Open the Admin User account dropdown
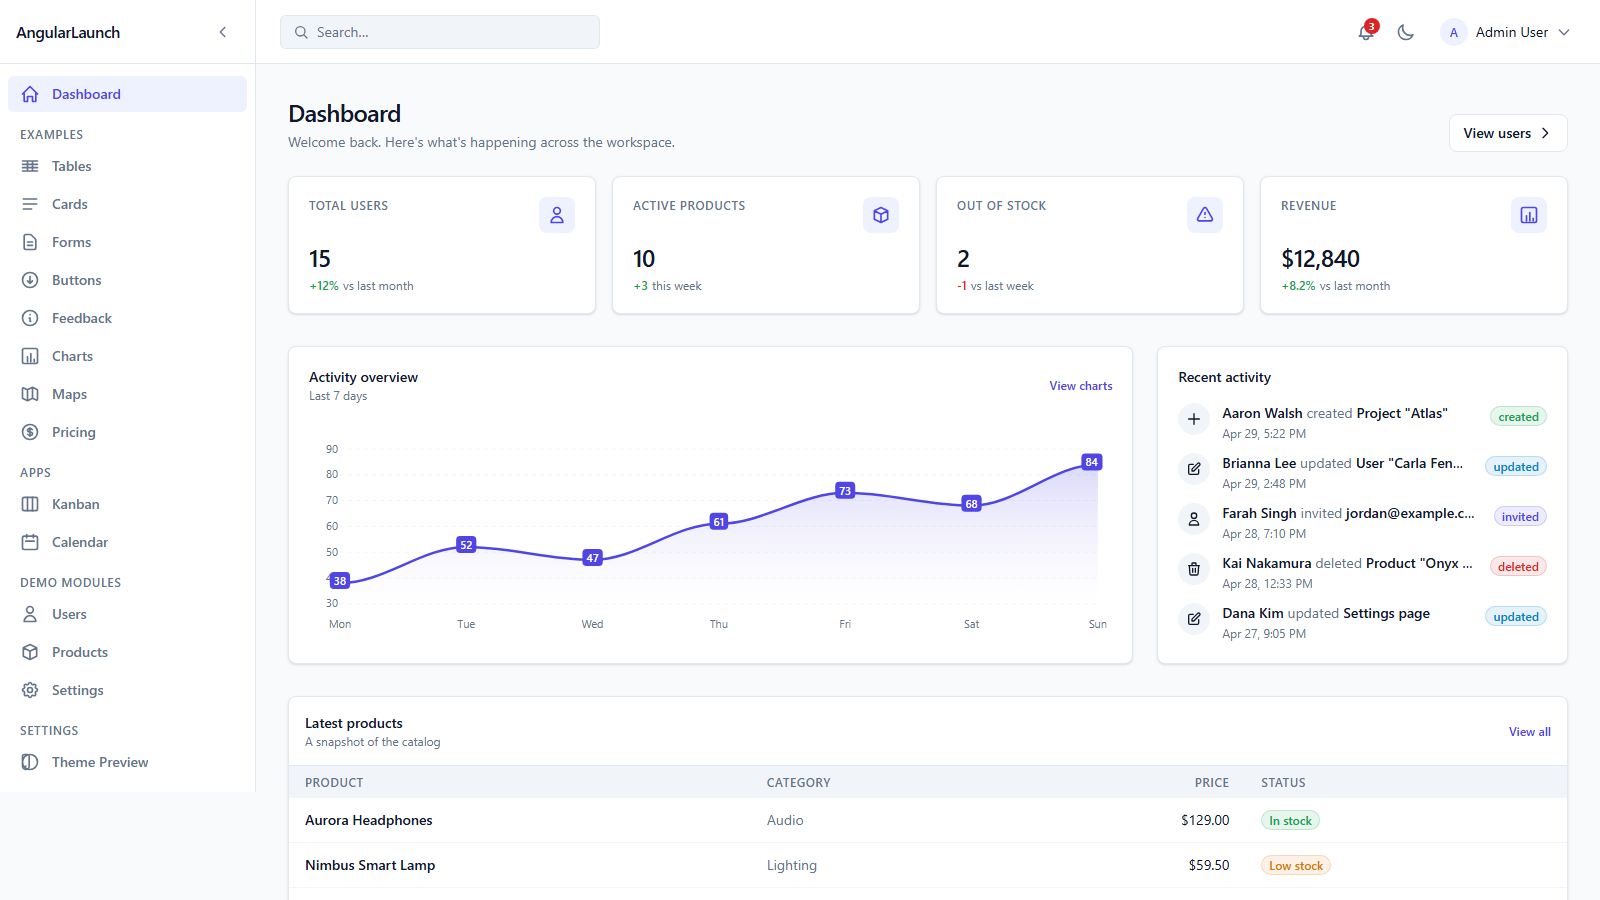This screenshot has width=1600, height=900. pos(1506,32)
